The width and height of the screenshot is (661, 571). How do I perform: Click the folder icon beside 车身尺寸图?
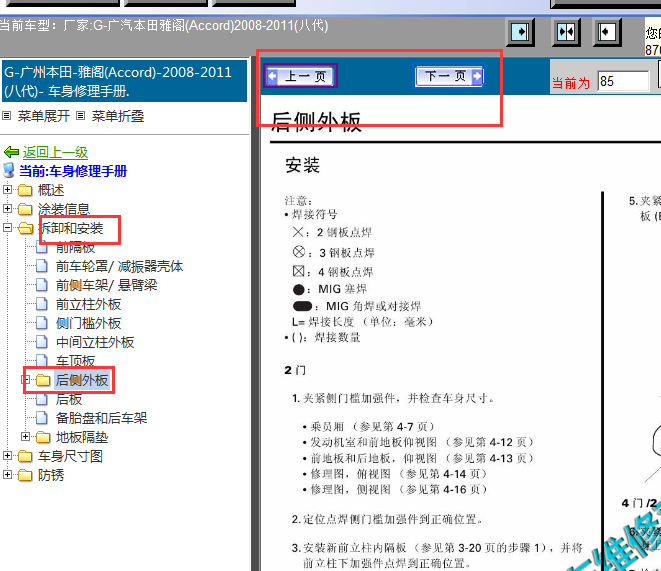(x=25, y=456)
